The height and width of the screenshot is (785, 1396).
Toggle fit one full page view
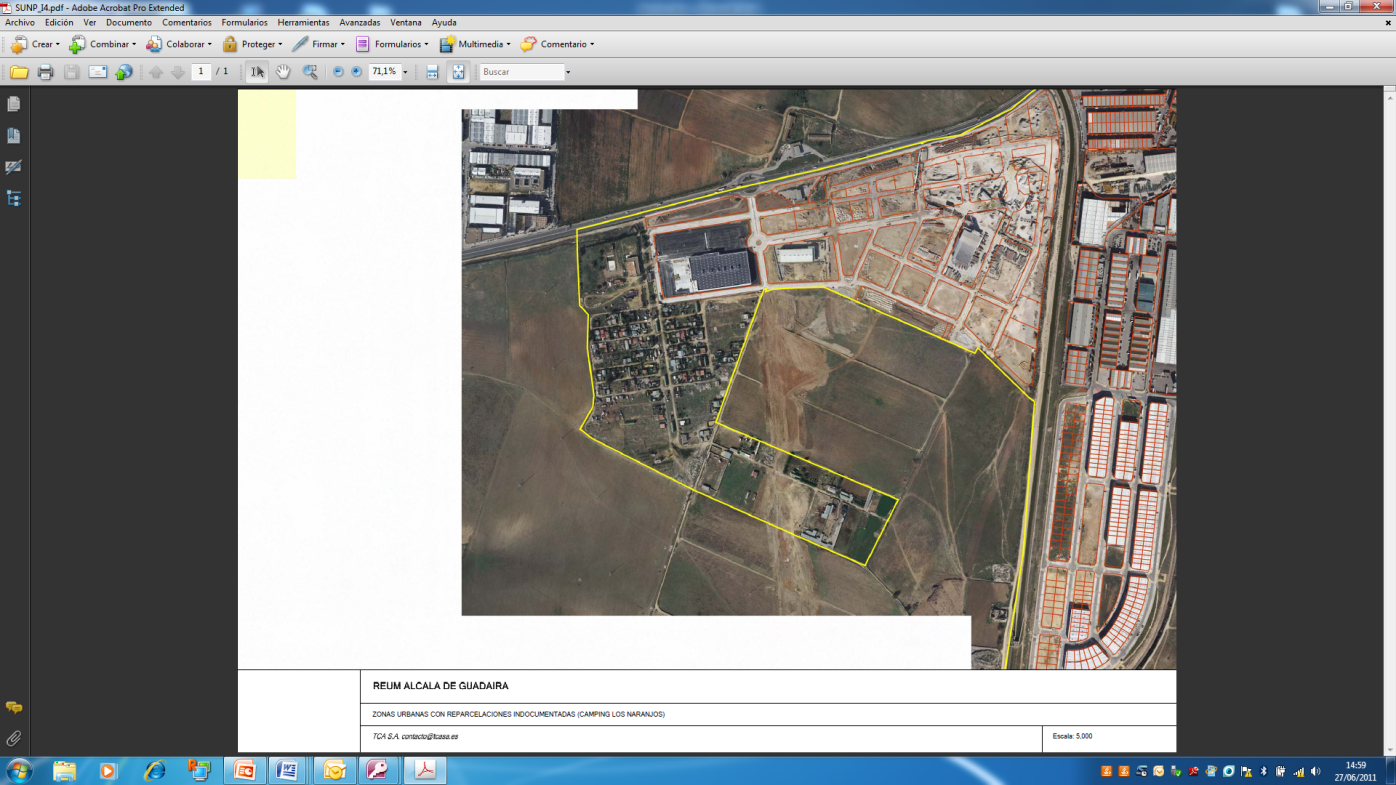coord(458,72)
